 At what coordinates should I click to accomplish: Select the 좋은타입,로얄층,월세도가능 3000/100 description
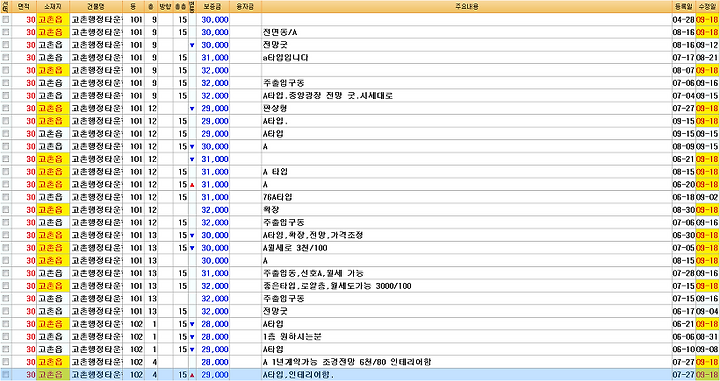coord(337,286)
